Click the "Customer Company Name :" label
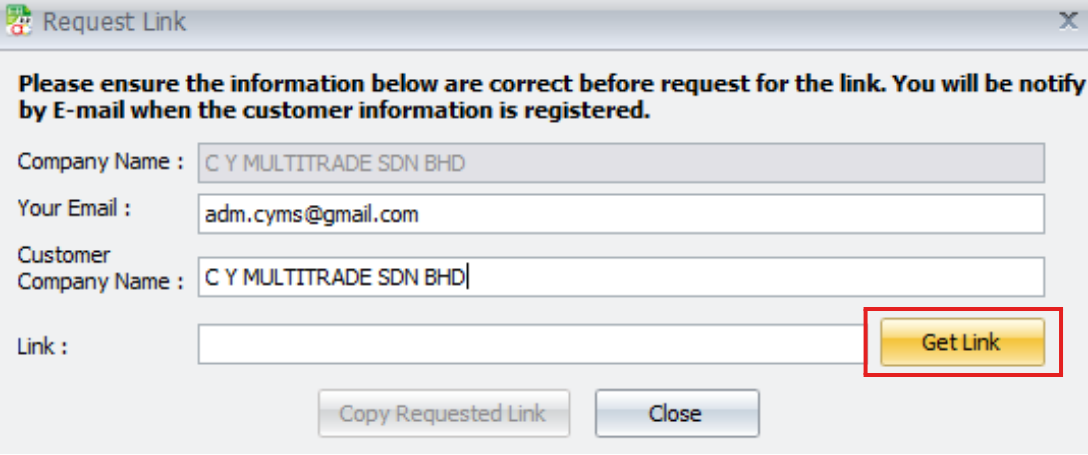Image resolution: width=1088 pixels, height=455 pixels. 100,268
